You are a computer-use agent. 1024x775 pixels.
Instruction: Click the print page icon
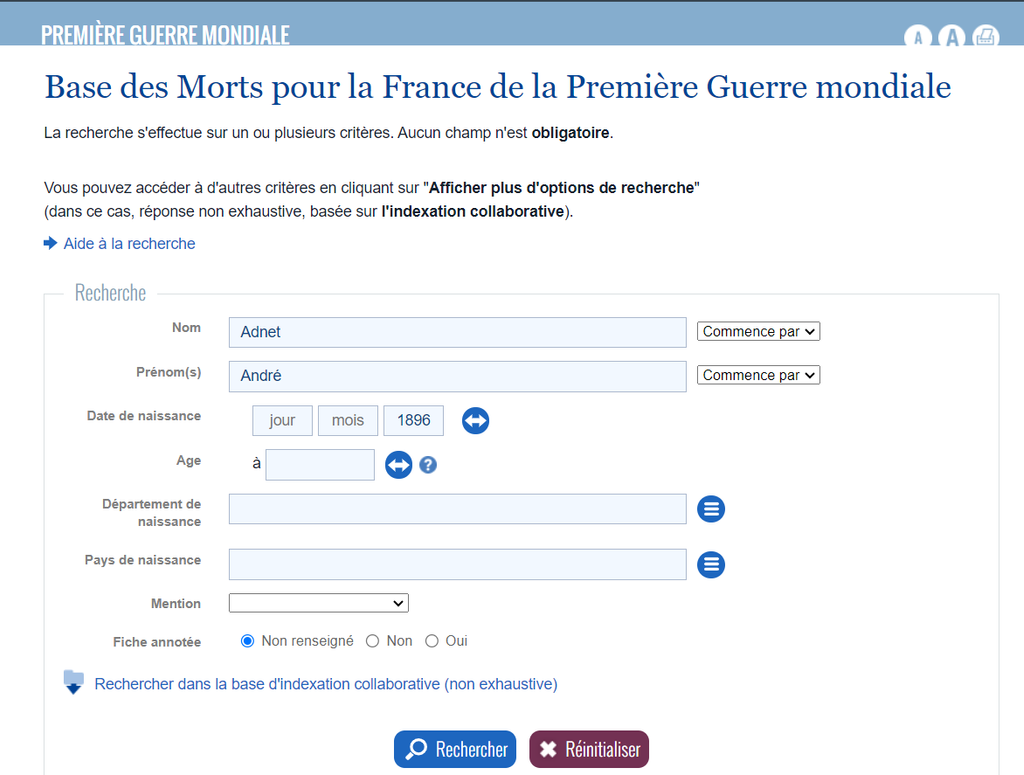coord(985,38)
